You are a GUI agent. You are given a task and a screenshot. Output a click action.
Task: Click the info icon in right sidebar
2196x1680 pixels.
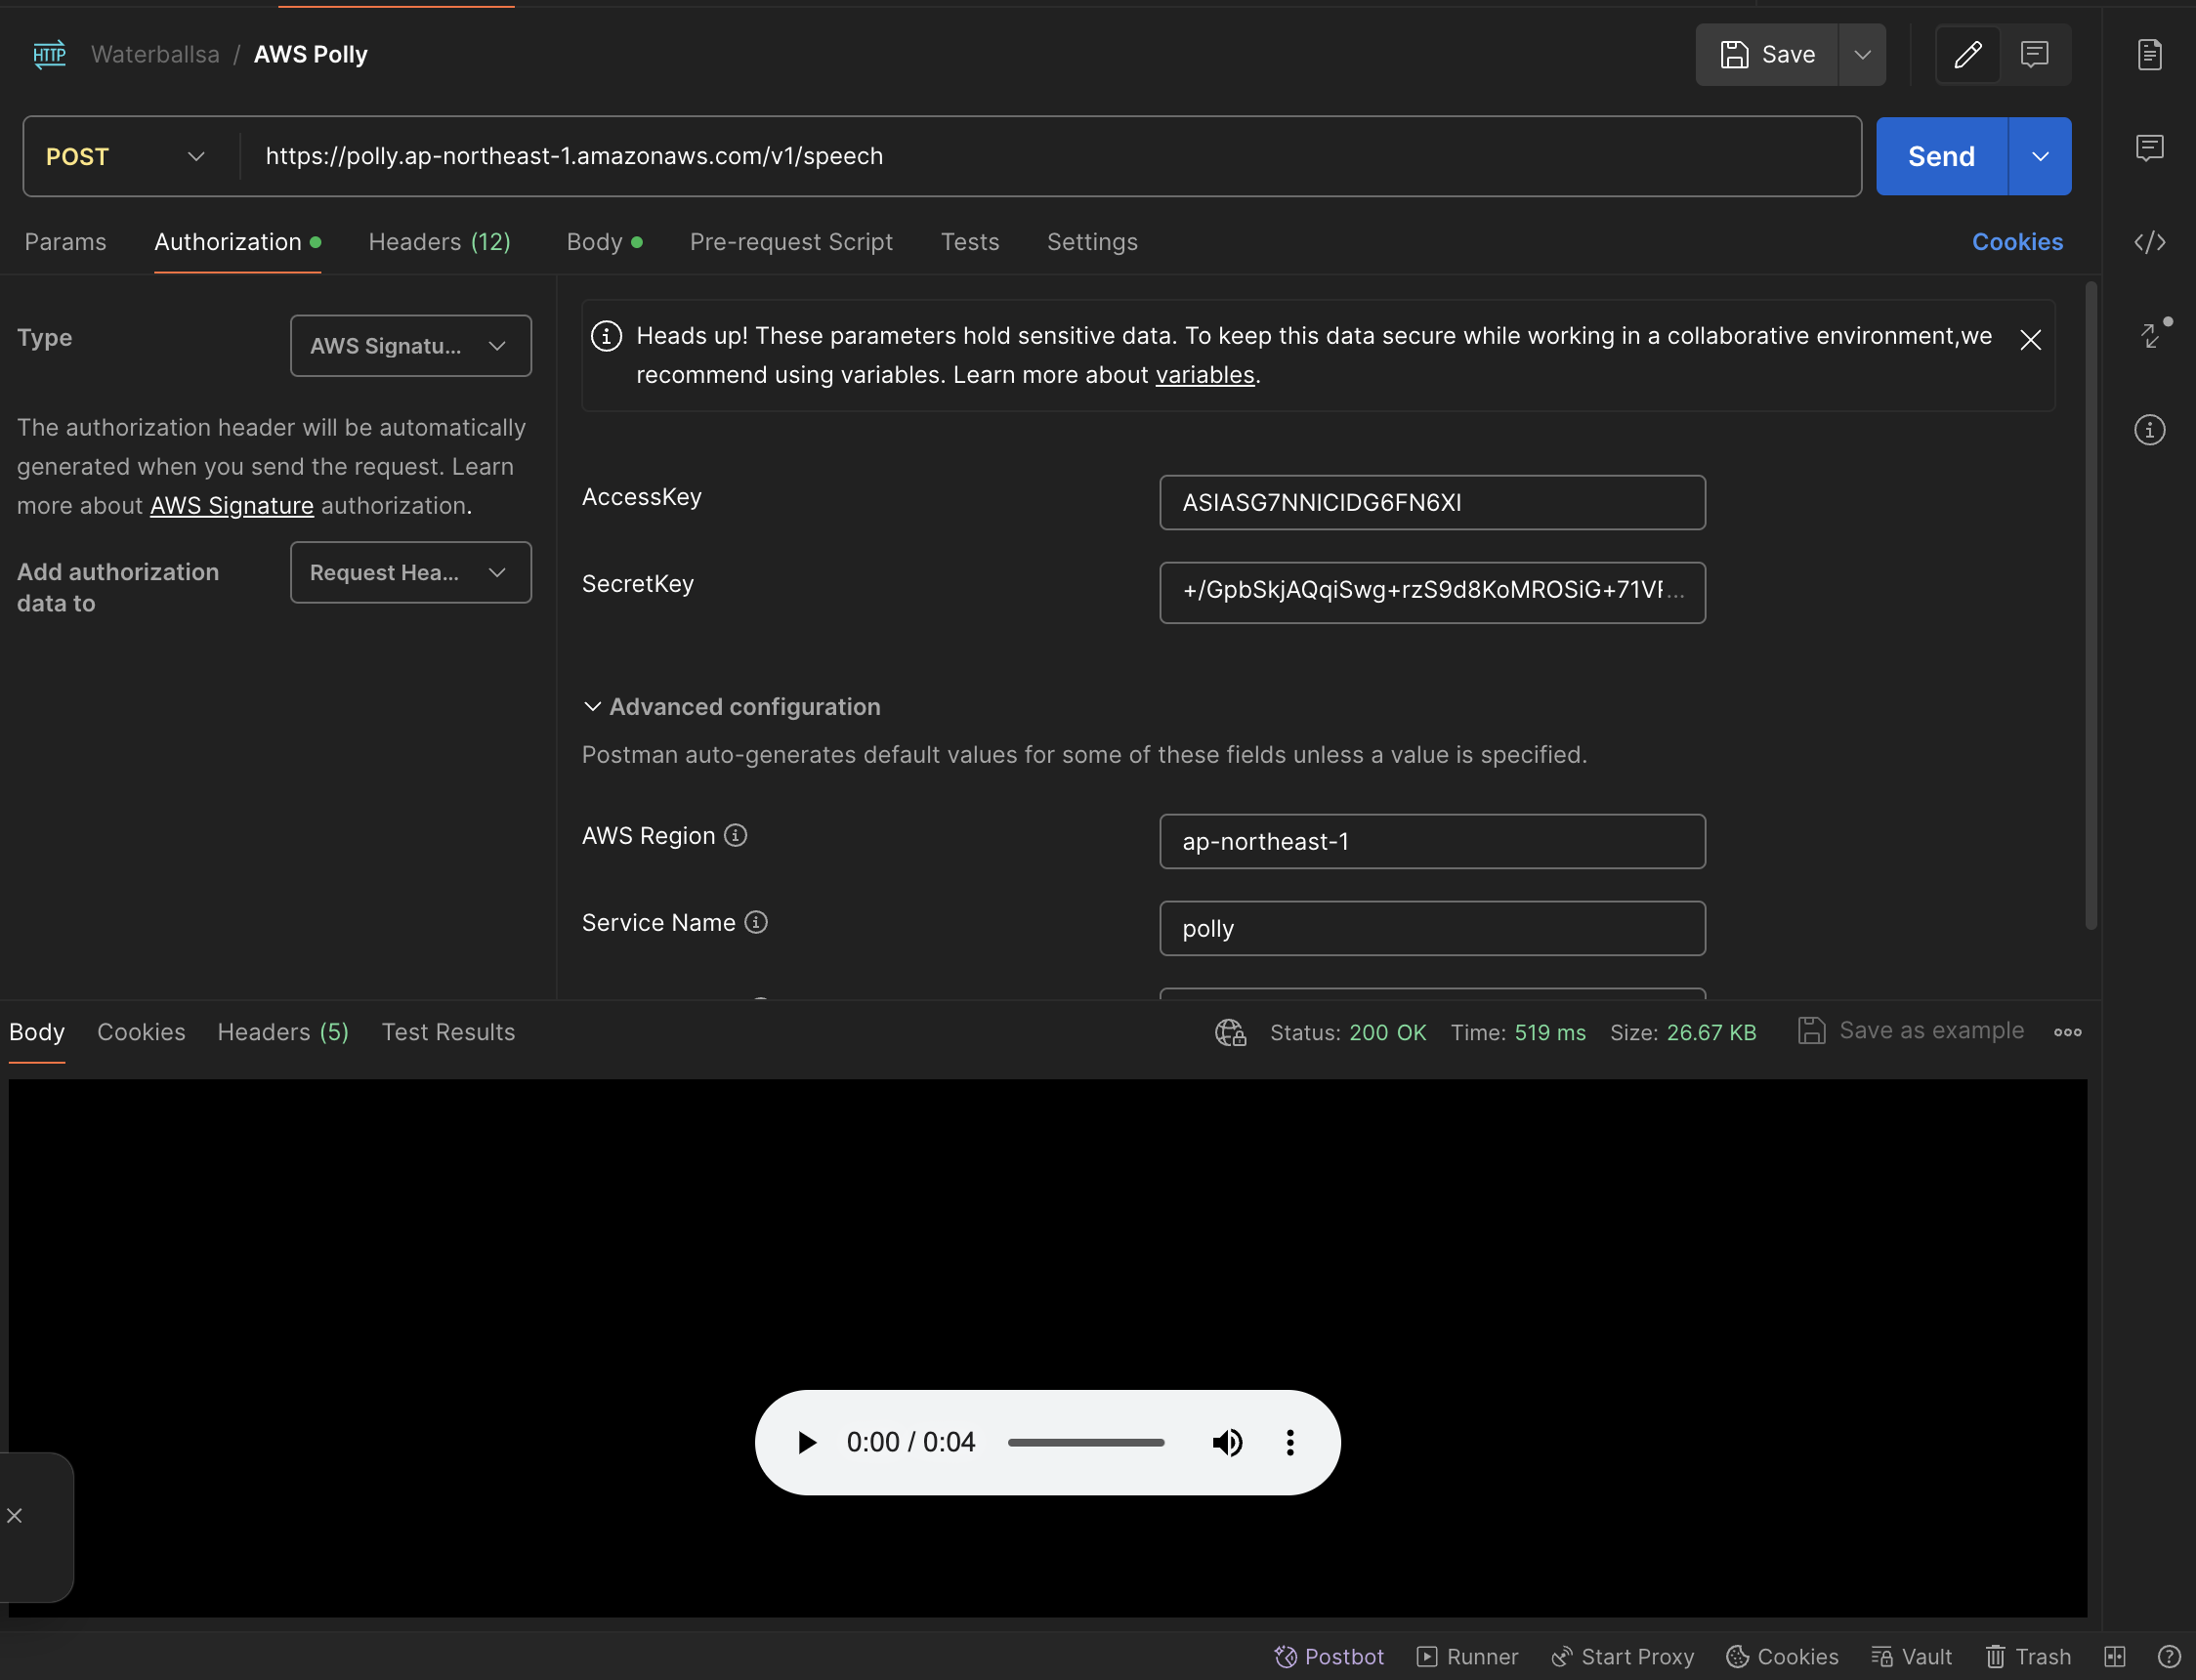(x=2149, y=430)
